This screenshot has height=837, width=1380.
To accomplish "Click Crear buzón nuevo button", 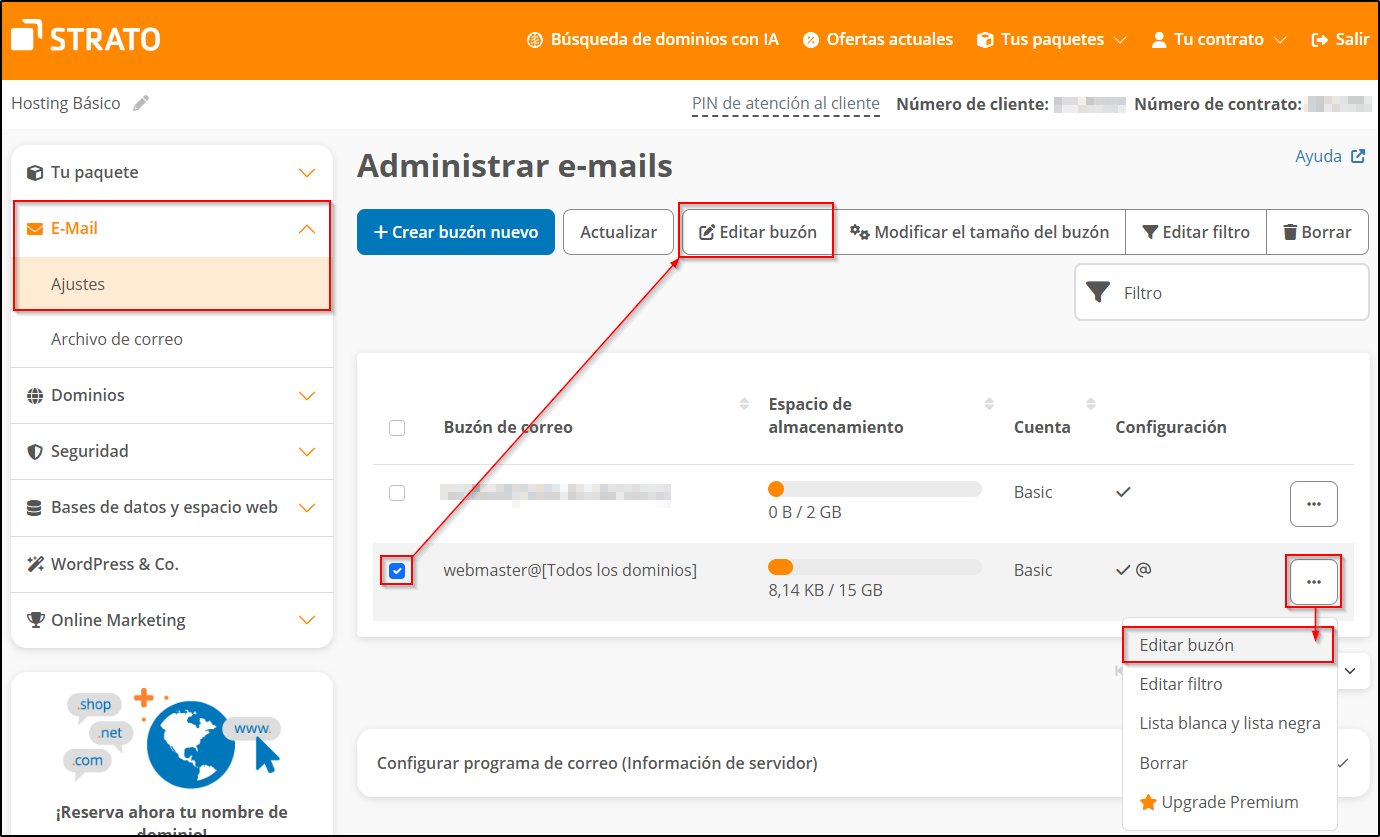I will 455,232.
